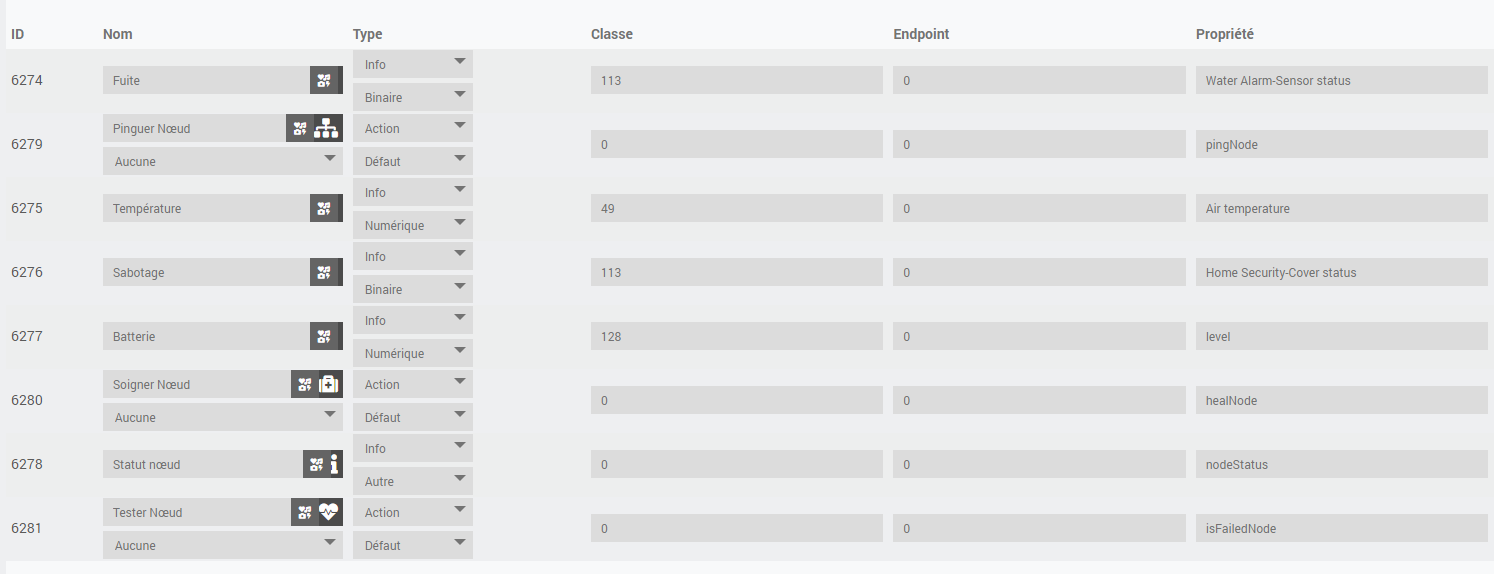1494x574 pixels.
Task: Click the Classe field of the Fuite row
Action: [737, 80]
